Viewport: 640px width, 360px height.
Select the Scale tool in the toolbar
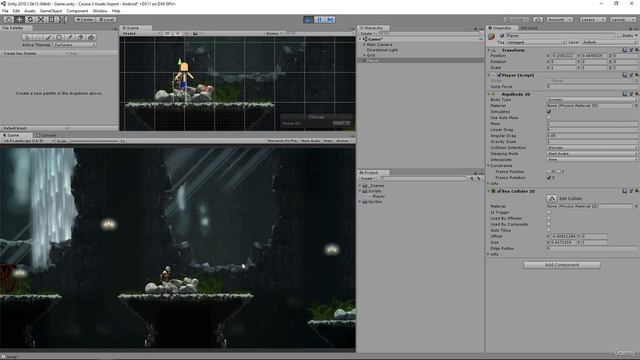[41, 20]
